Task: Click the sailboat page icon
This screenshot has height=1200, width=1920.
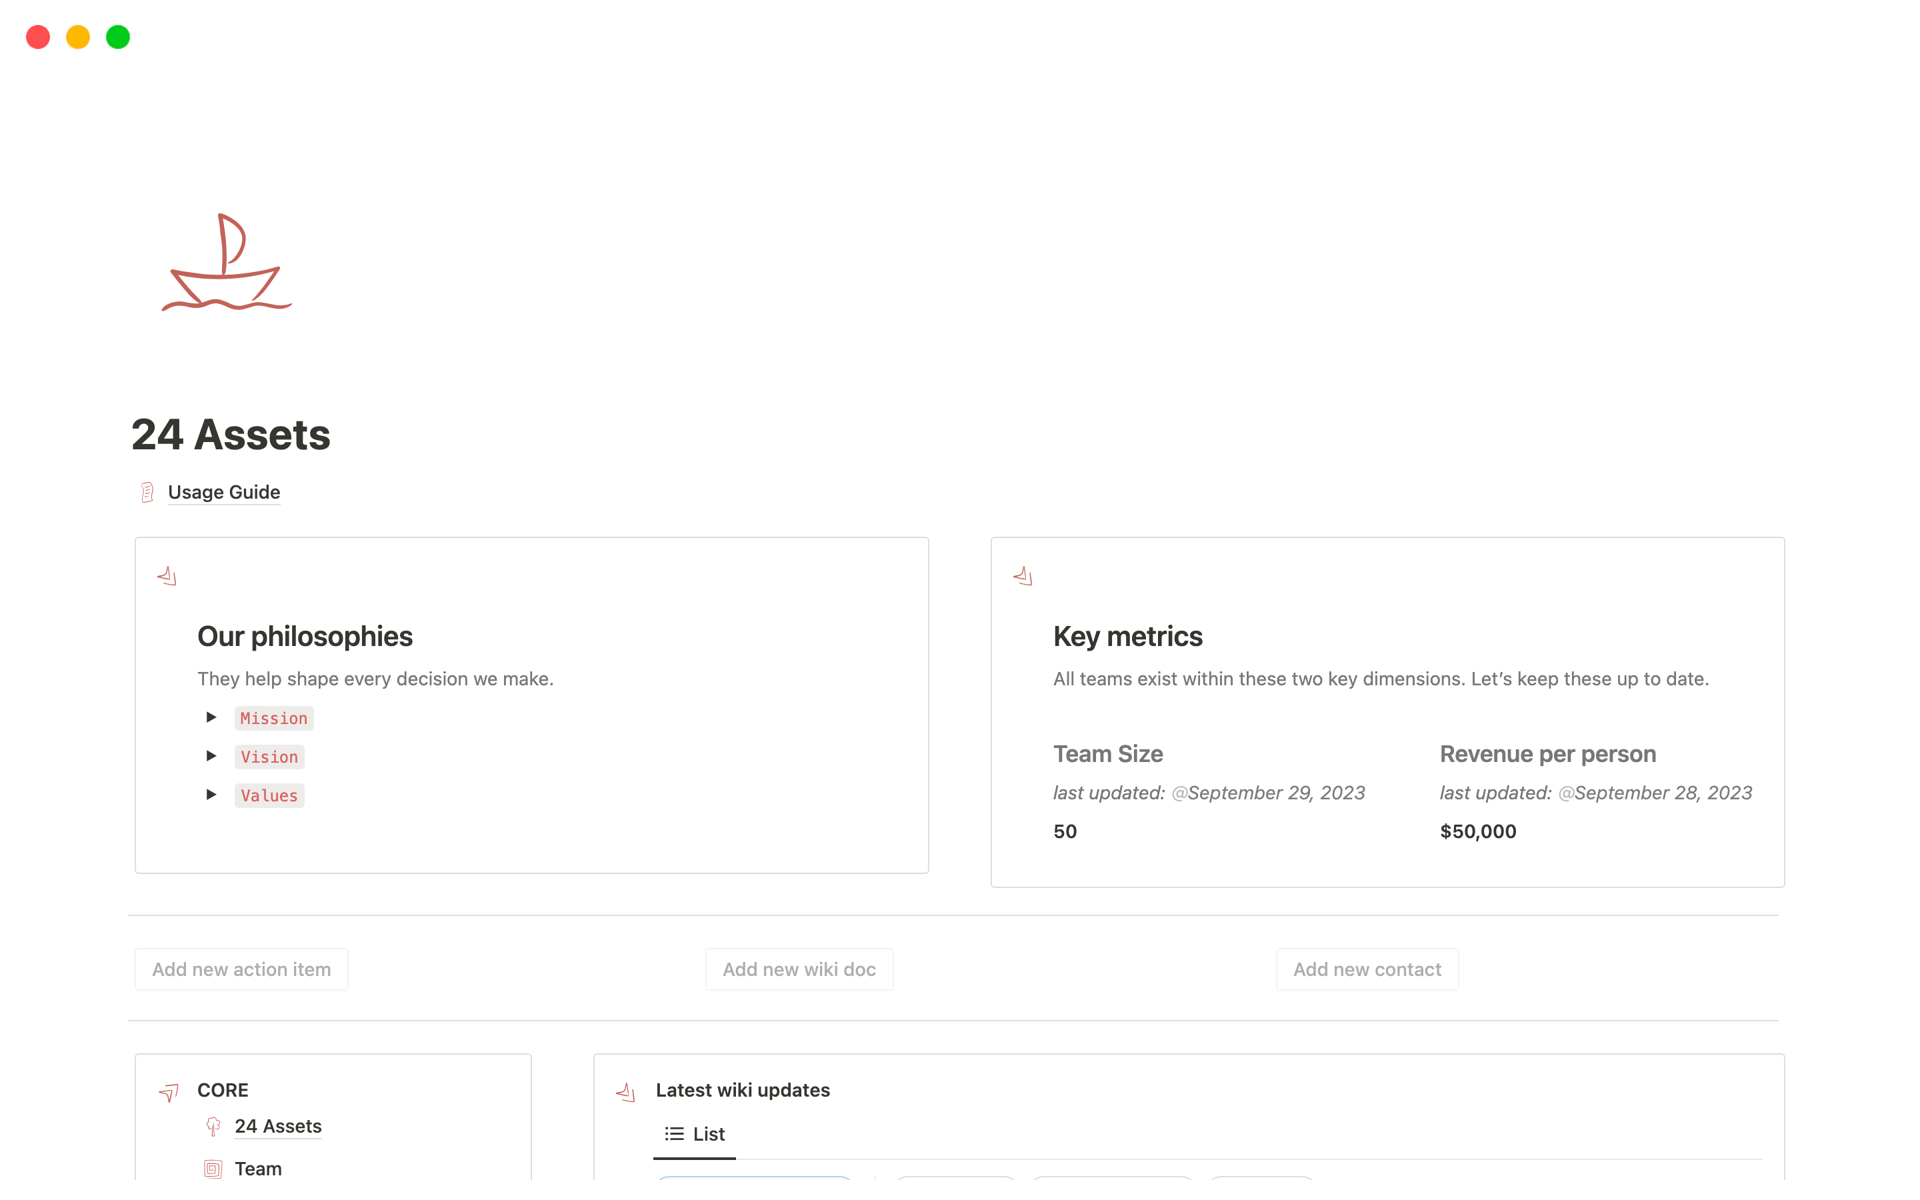Action: [227, 262]
